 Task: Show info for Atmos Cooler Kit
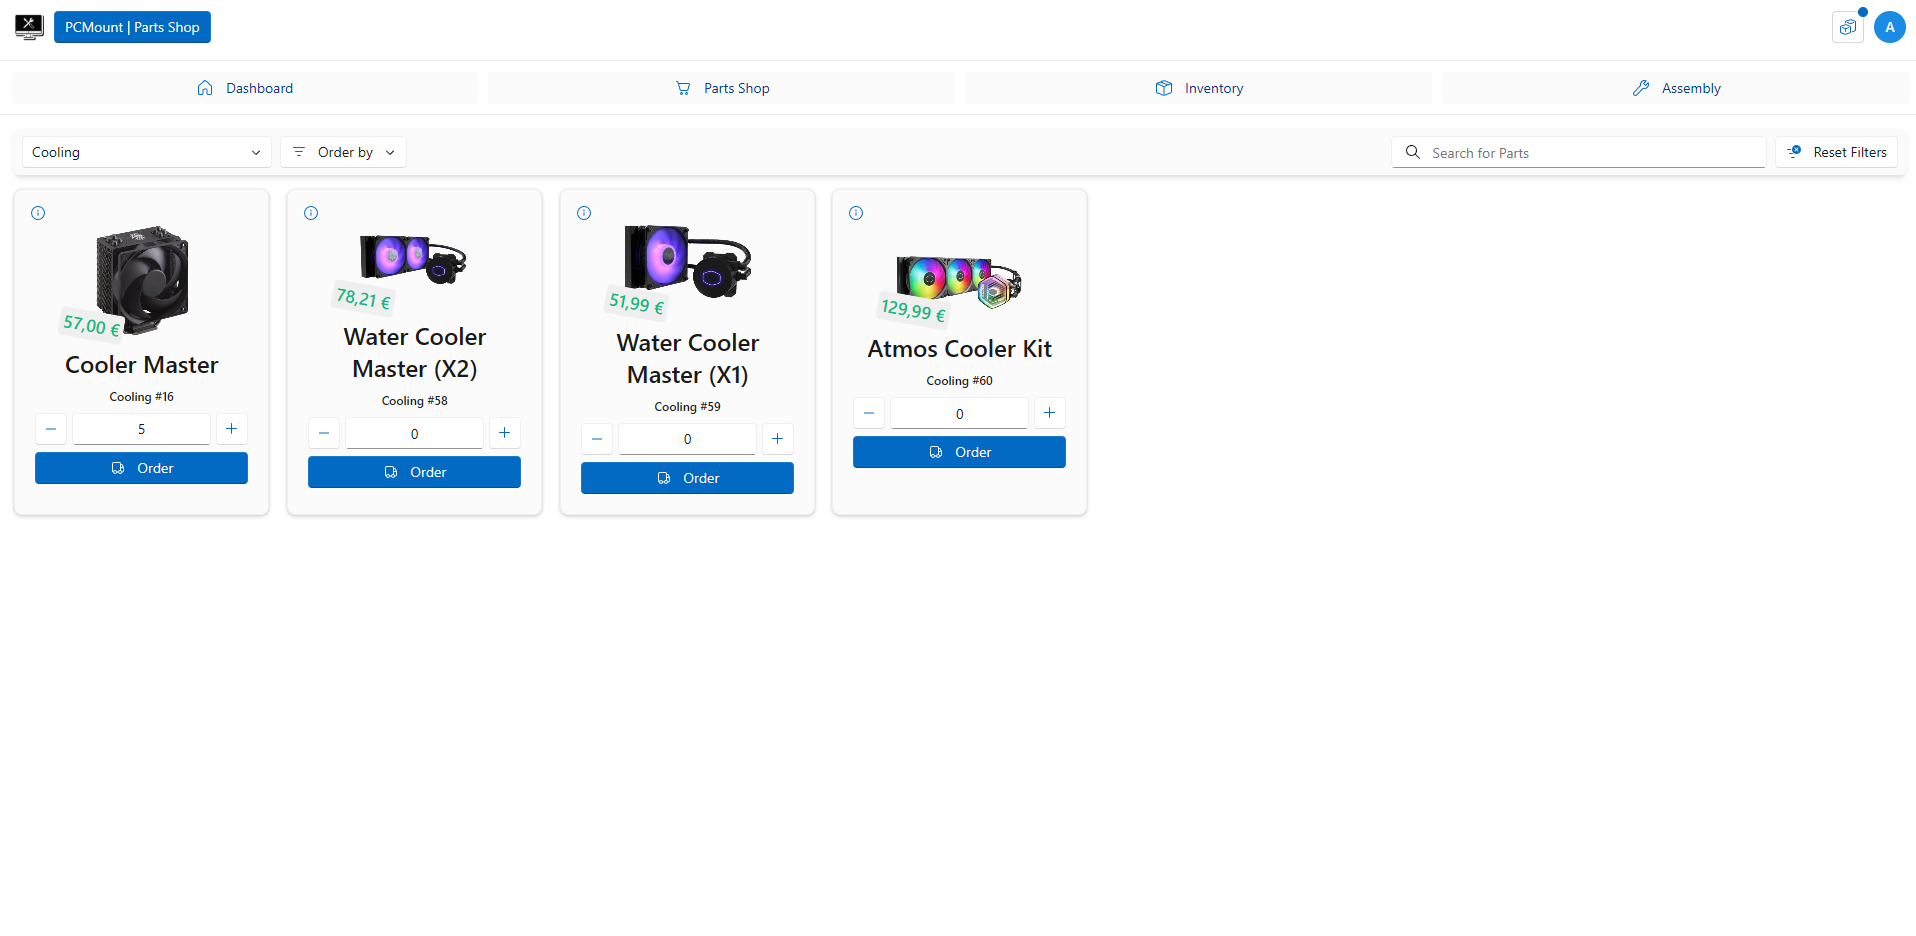(856, 213)
